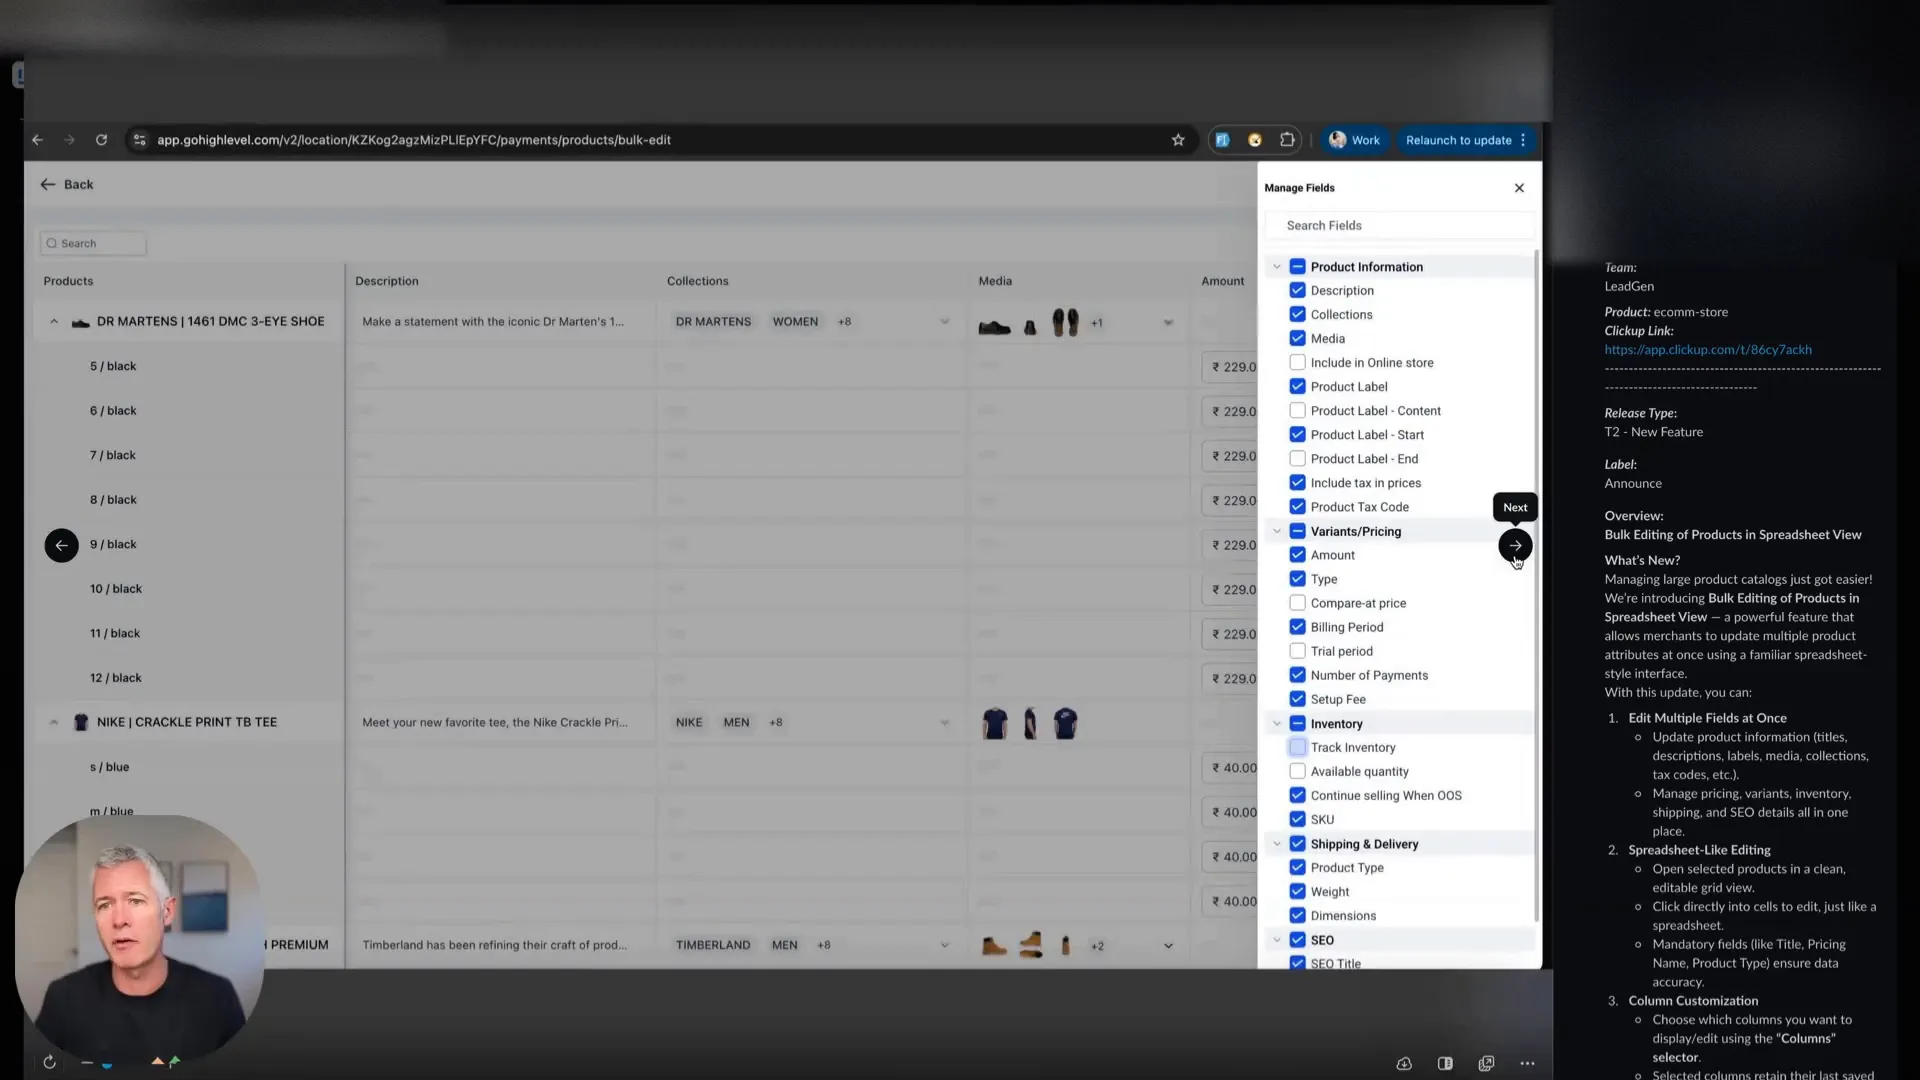The width and height of the screenshot is (1920, 1080).
Task: Open the ClickUp link for ecomm-store
Action: pos(1707,349)
